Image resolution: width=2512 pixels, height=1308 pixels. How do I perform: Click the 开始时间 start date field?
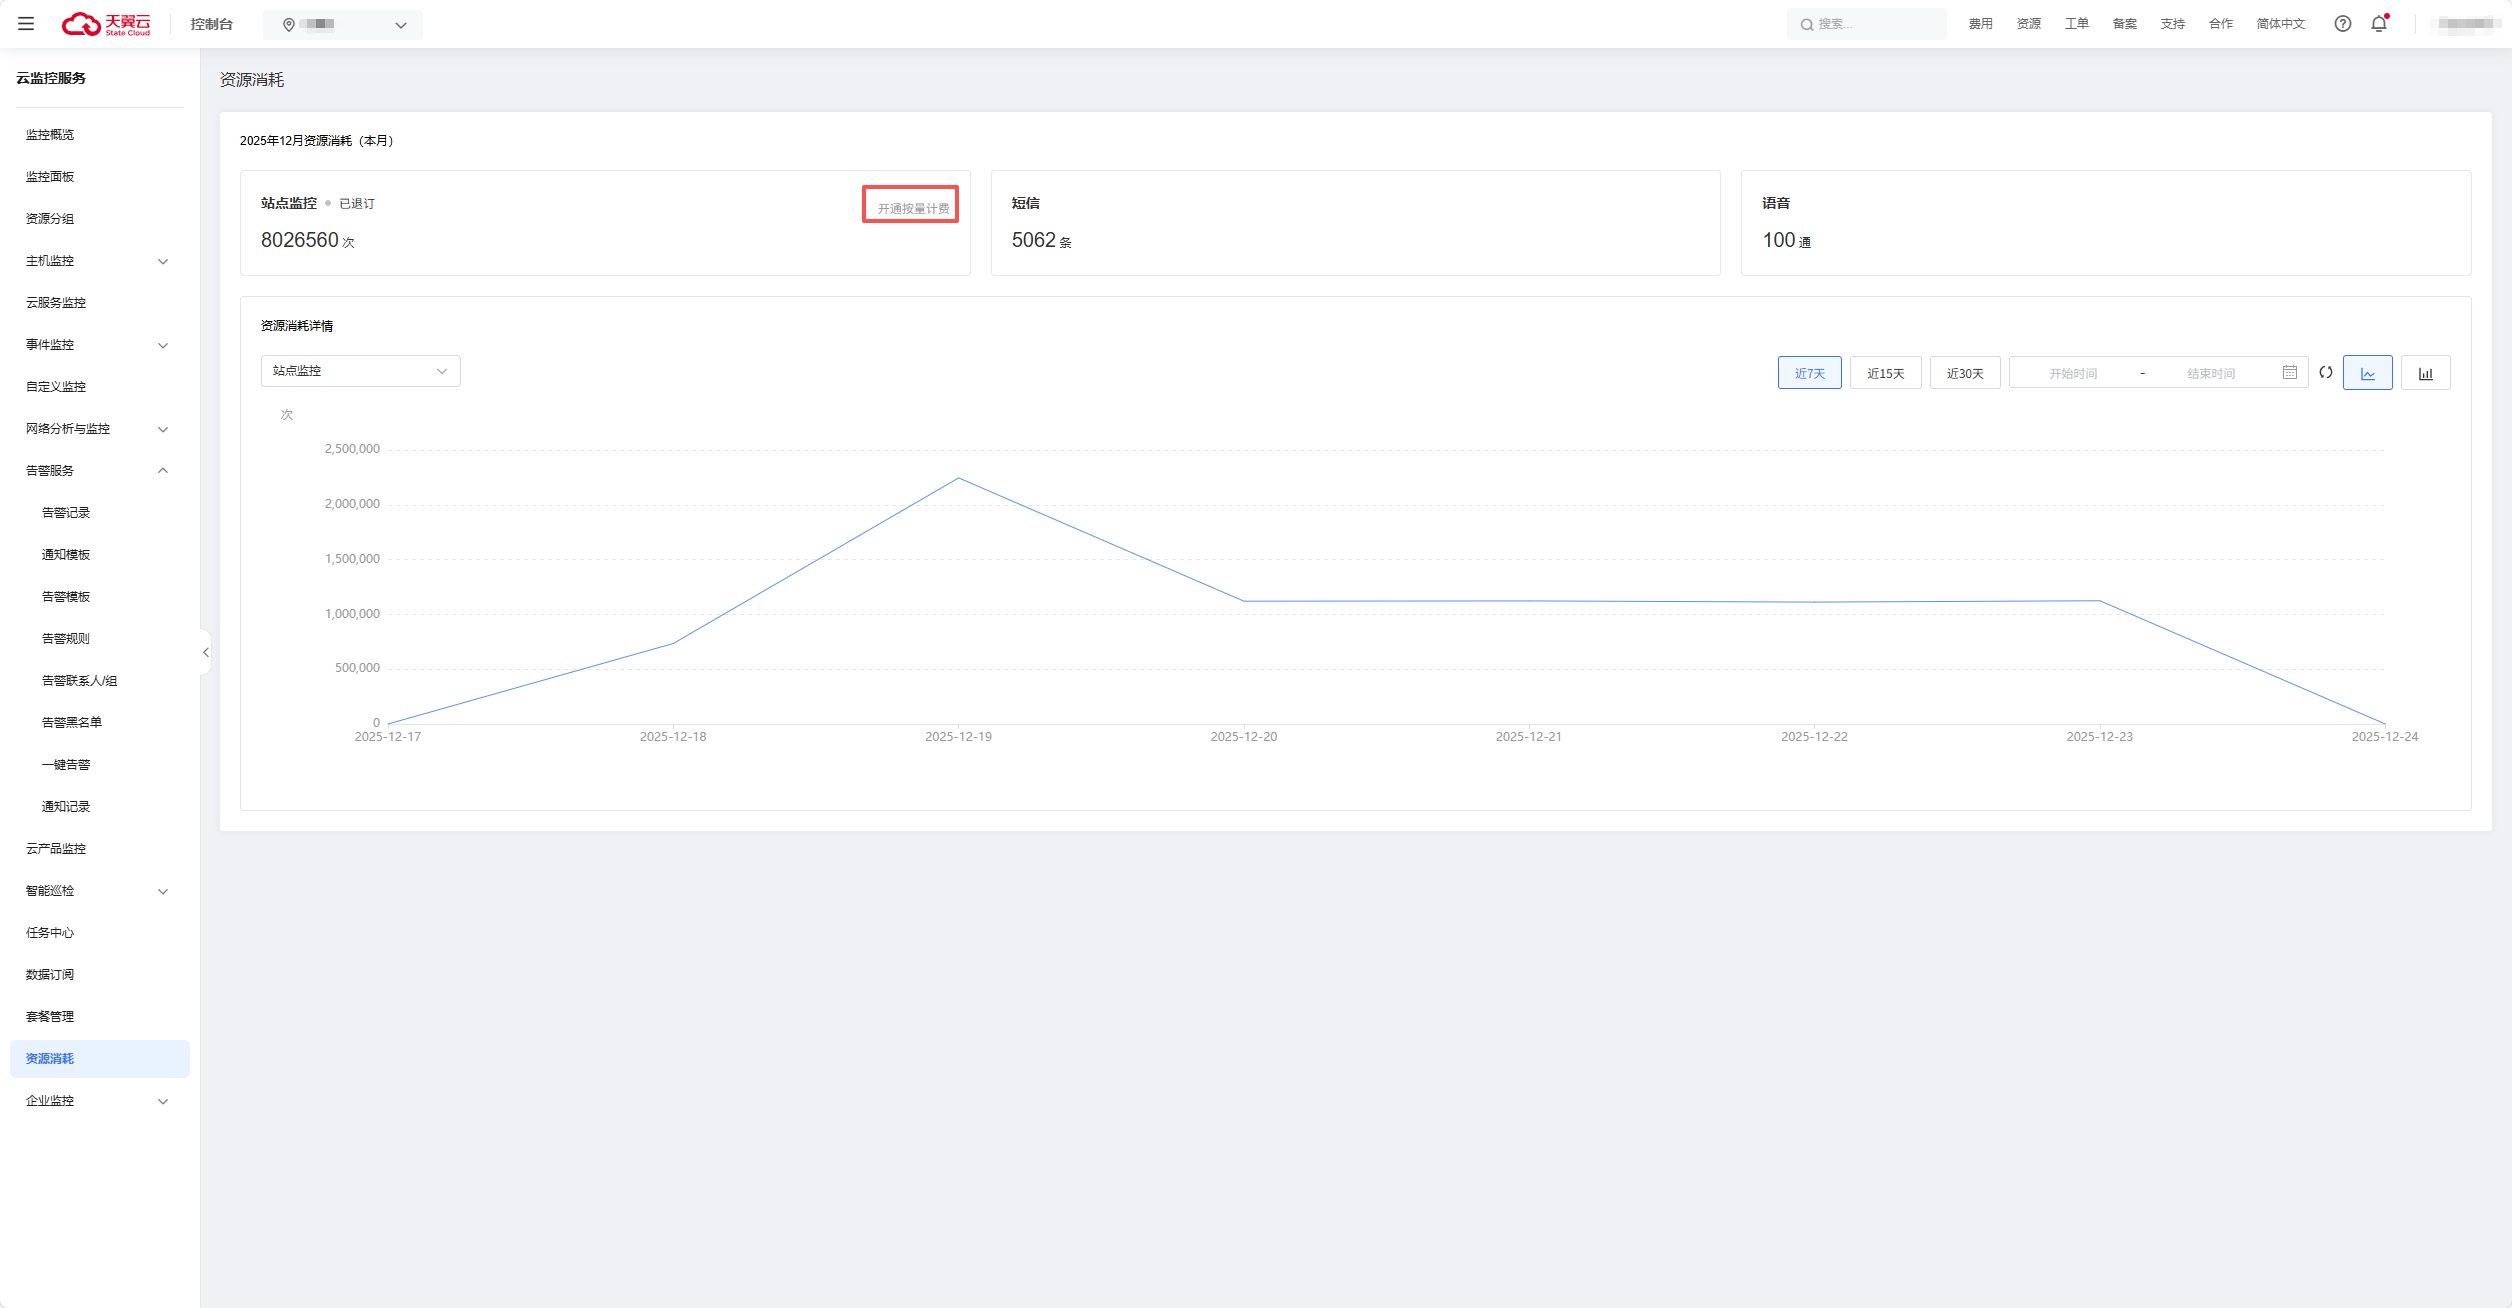click(2073, 373)
